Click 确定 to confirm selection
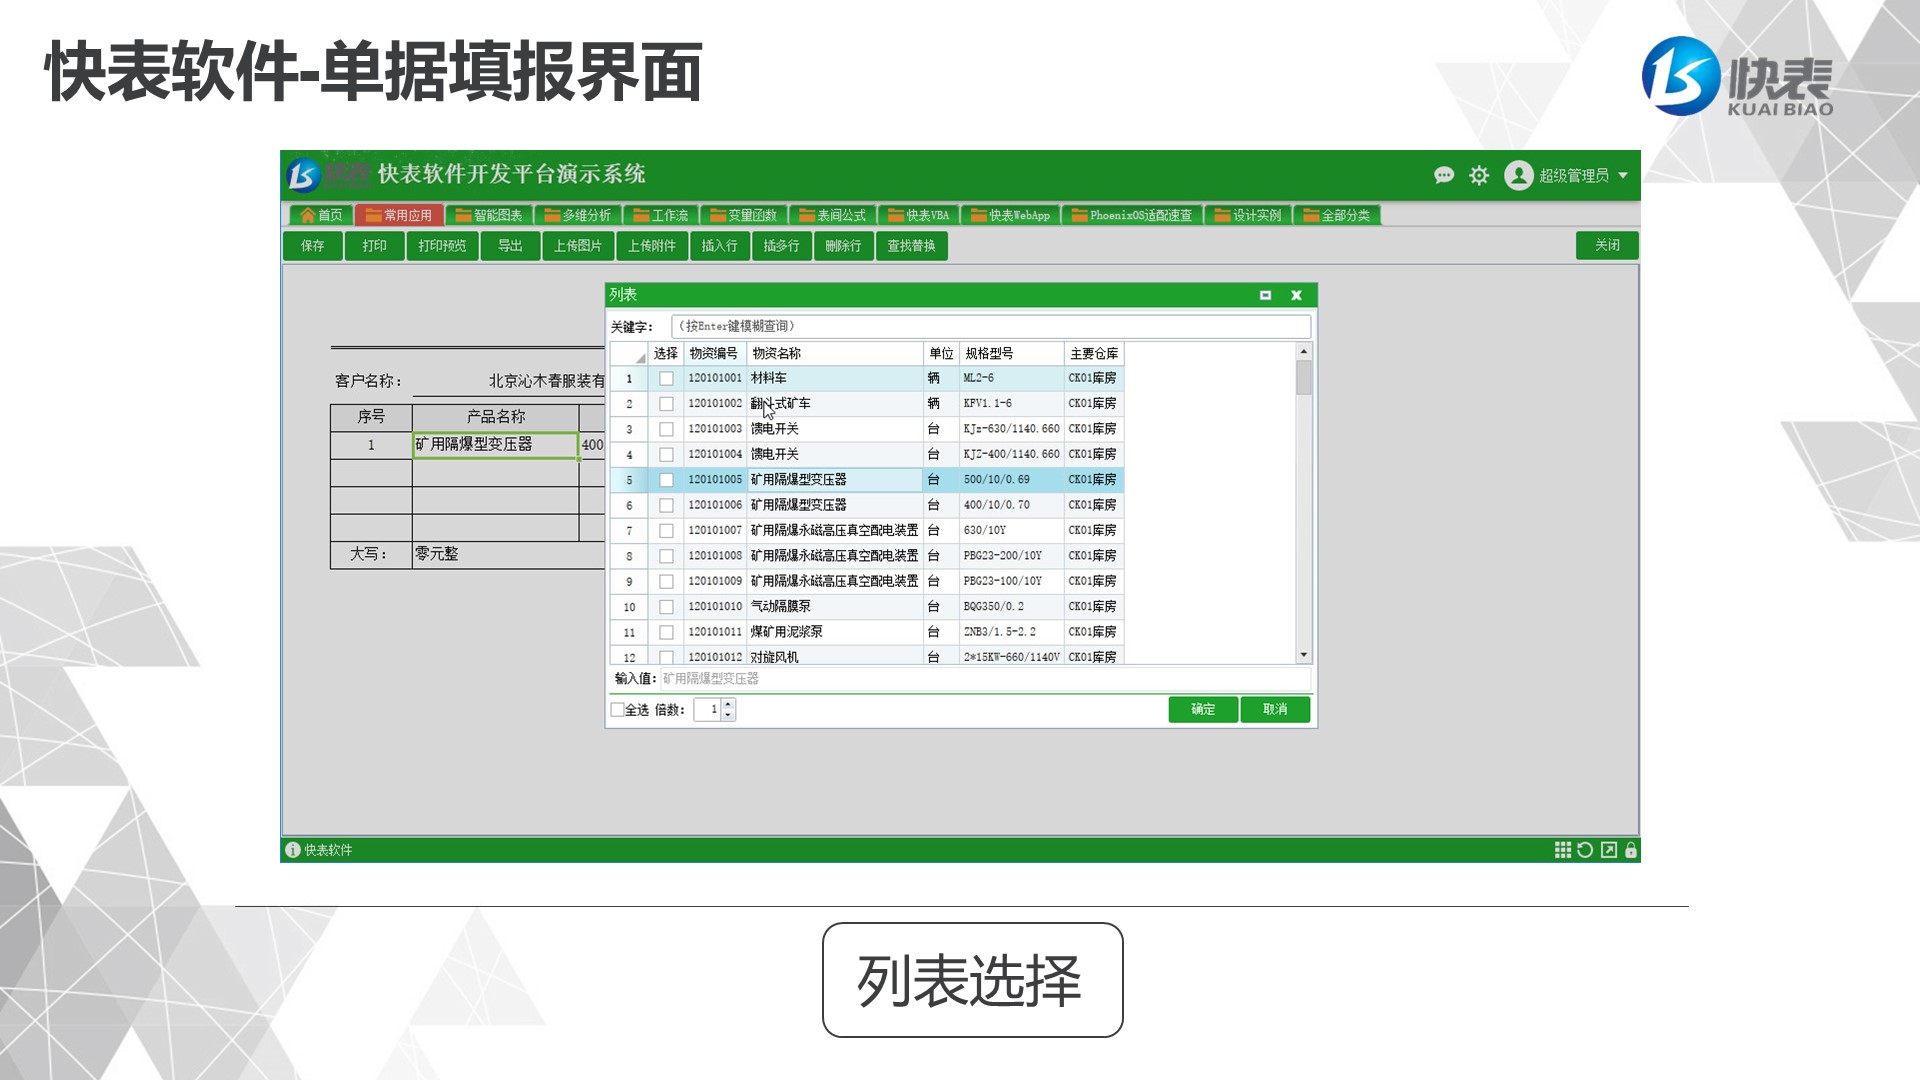Image resolution: width=1920 pixels, height=1080 pixels. (1203, 710)
